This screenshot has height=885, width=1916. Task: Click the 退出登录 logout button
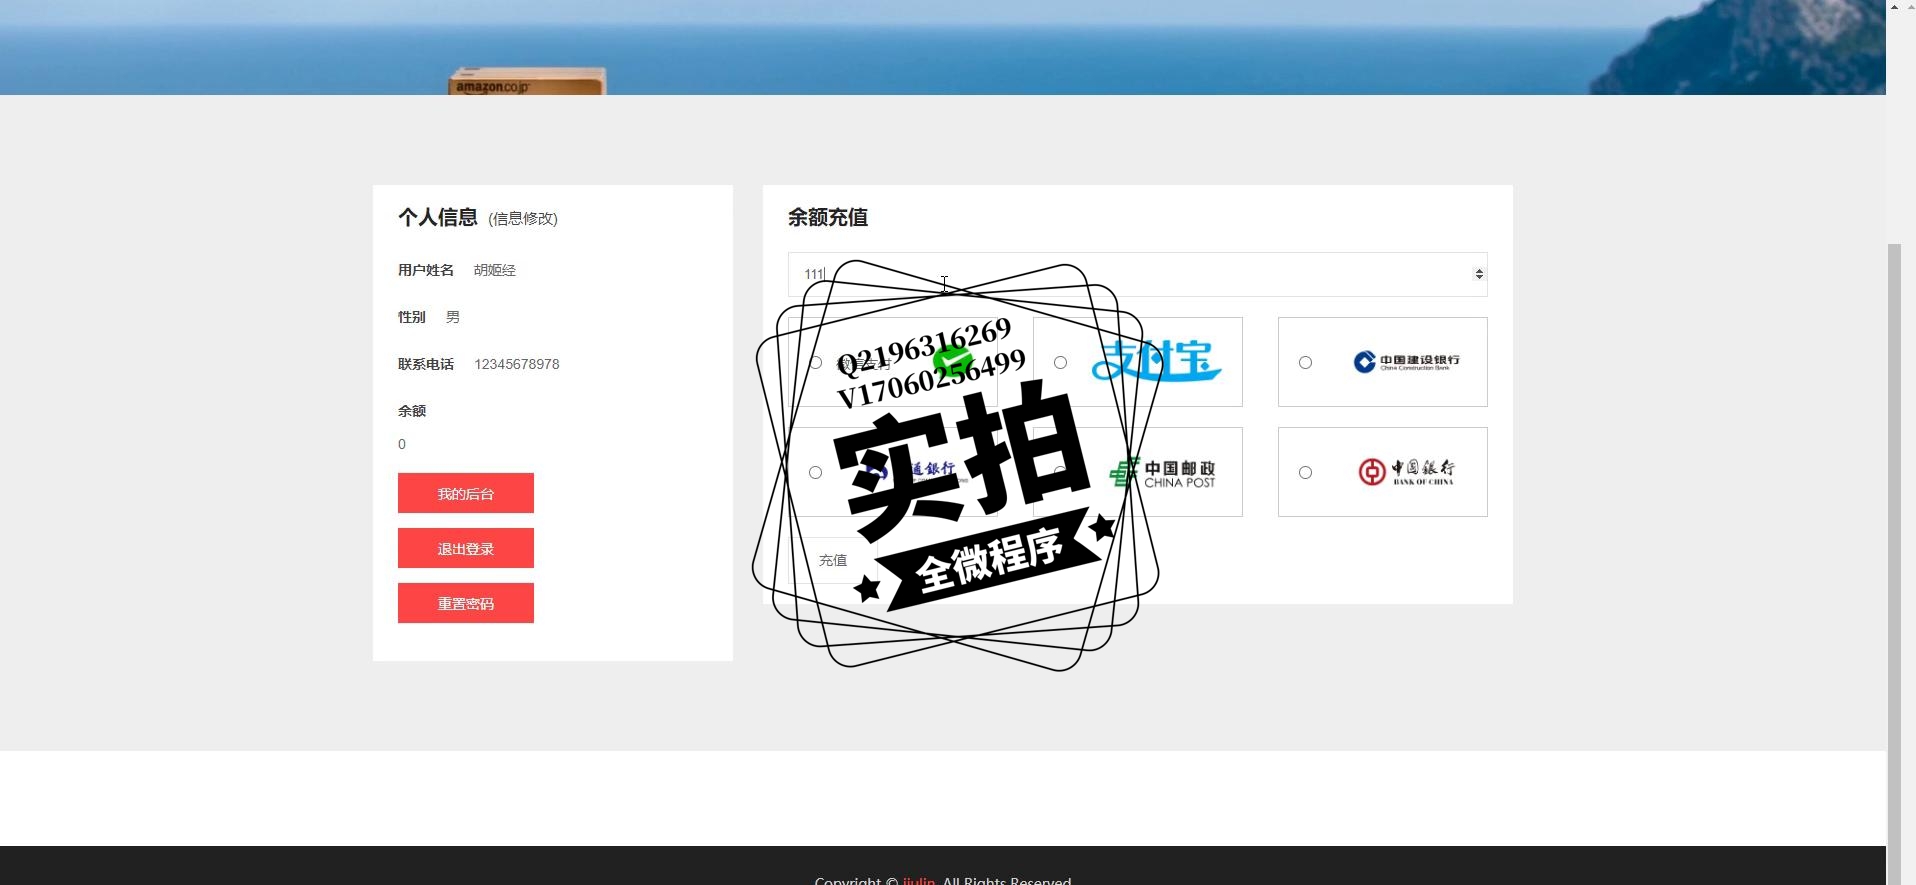(466, 548)
